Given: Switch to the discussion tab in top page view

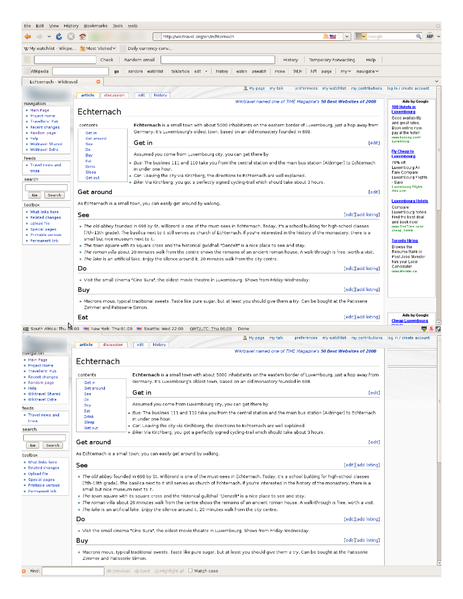Looking at the screenshot, I should 114,95.
